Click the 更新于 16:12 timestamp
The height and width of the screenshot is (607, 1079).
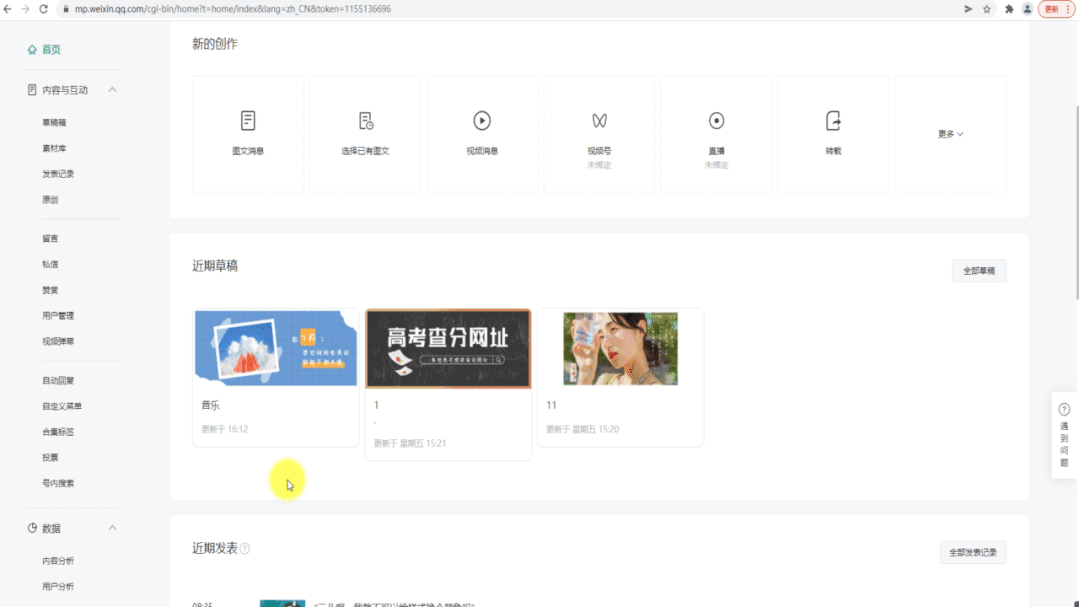click(x=224, y=429)
